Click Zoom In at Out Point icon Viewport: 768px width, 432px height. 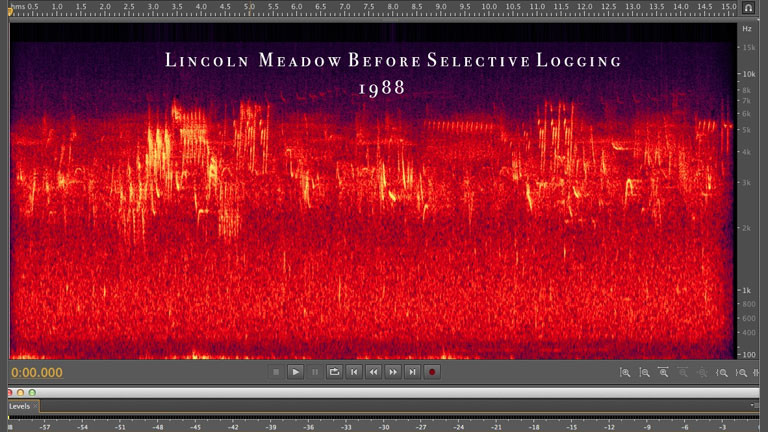click(x=741, y=373)
